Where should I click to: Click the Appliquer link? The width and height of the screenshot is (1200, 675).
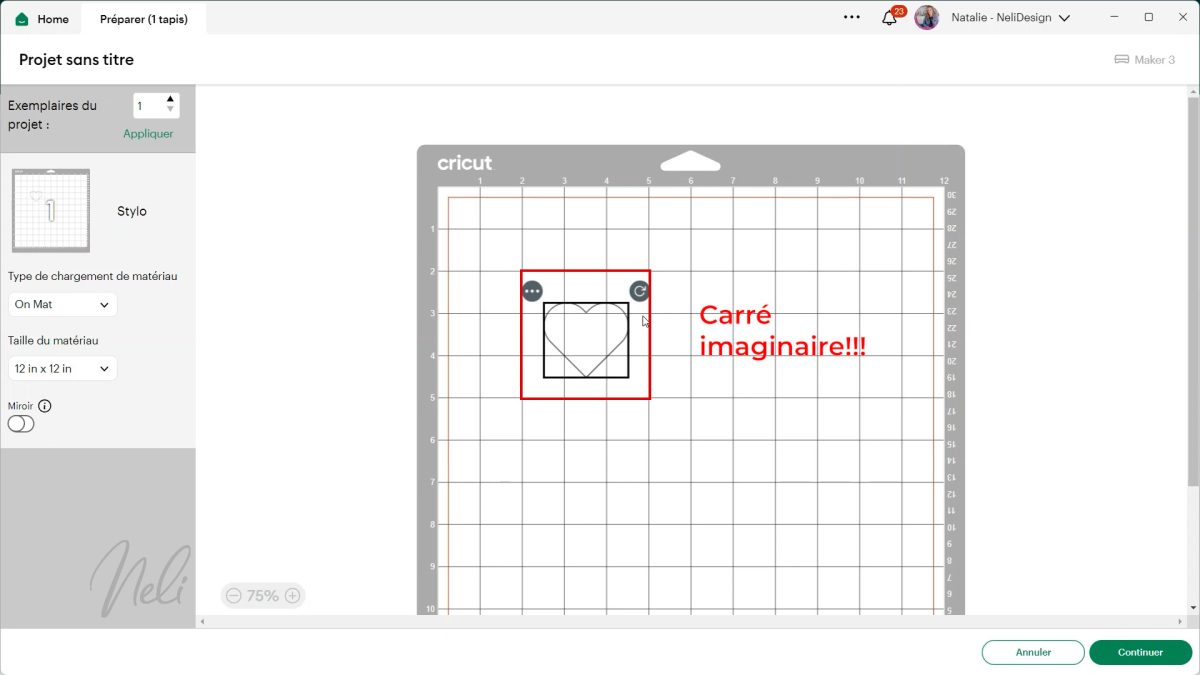coord(148,133)
